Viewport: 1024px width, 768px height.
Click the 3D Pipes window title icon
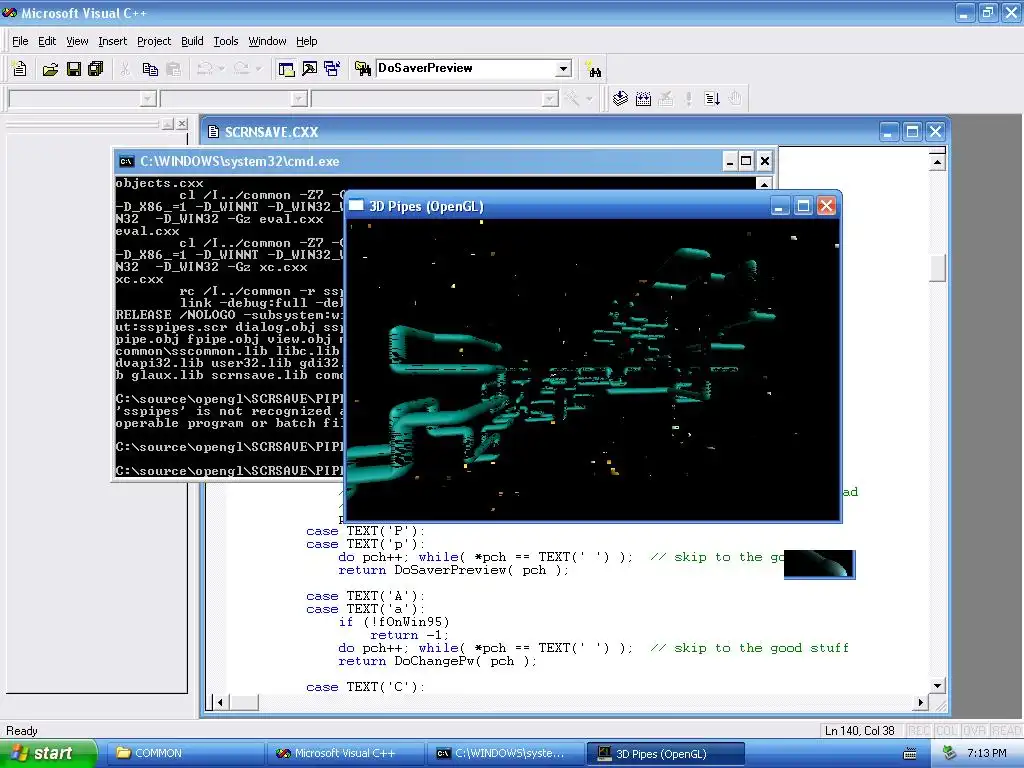click(356, 206)
